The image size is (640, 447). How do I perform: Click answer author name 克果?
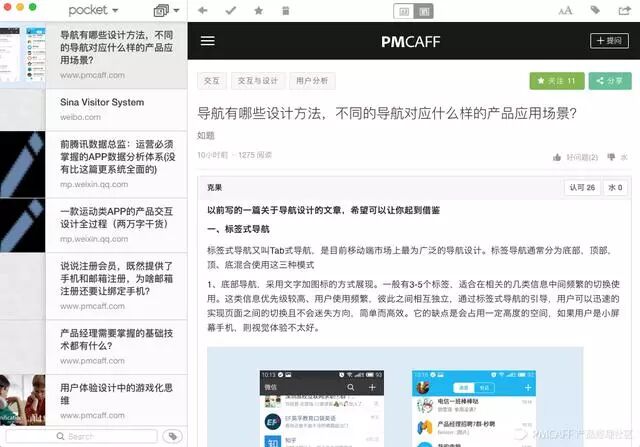coord(215,187)
